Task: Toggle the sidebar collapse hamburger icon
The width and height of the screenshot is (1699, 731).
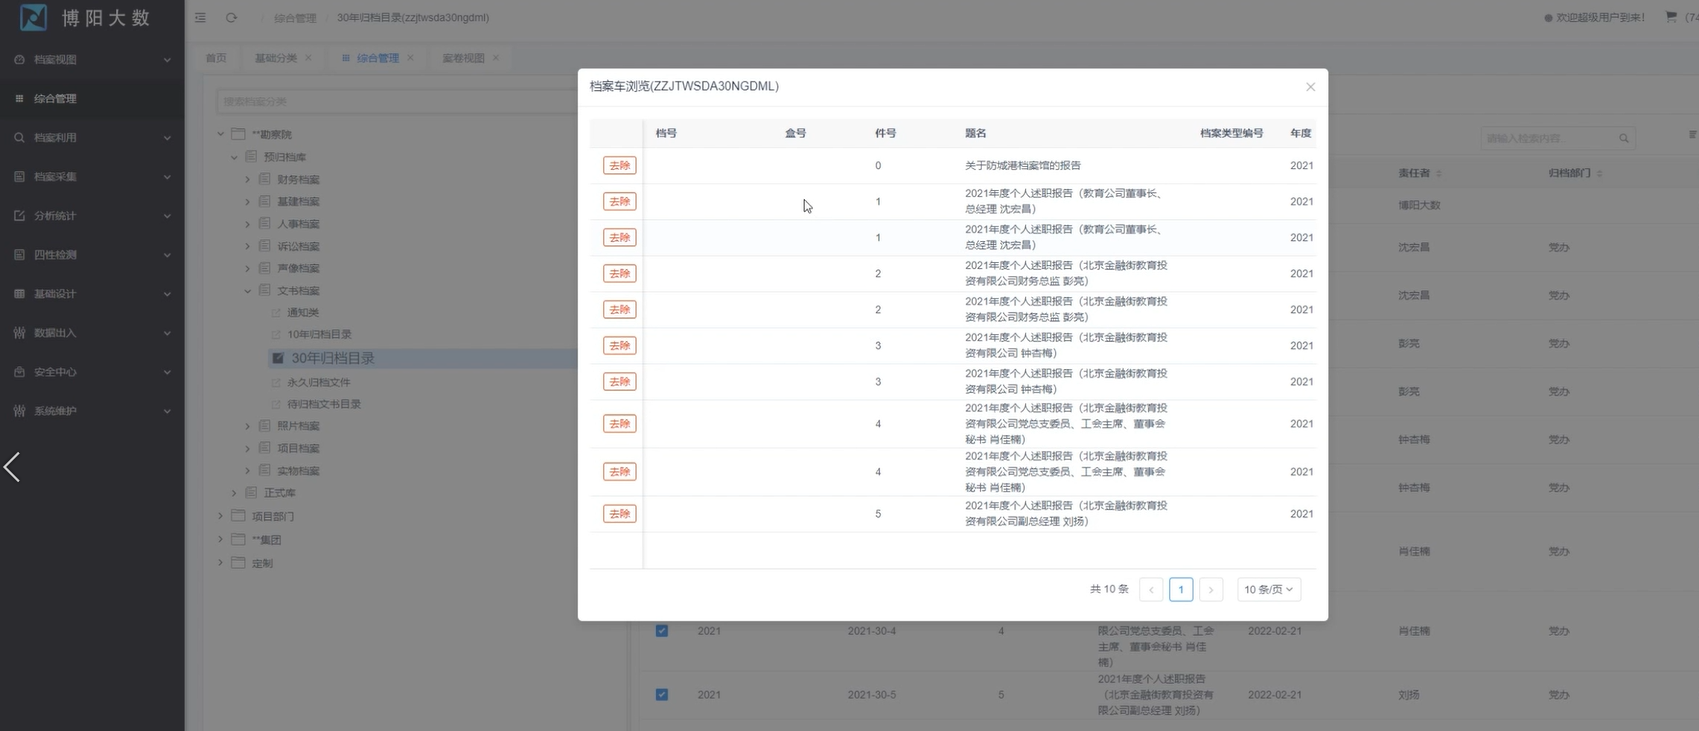Action: click(200, 18)
